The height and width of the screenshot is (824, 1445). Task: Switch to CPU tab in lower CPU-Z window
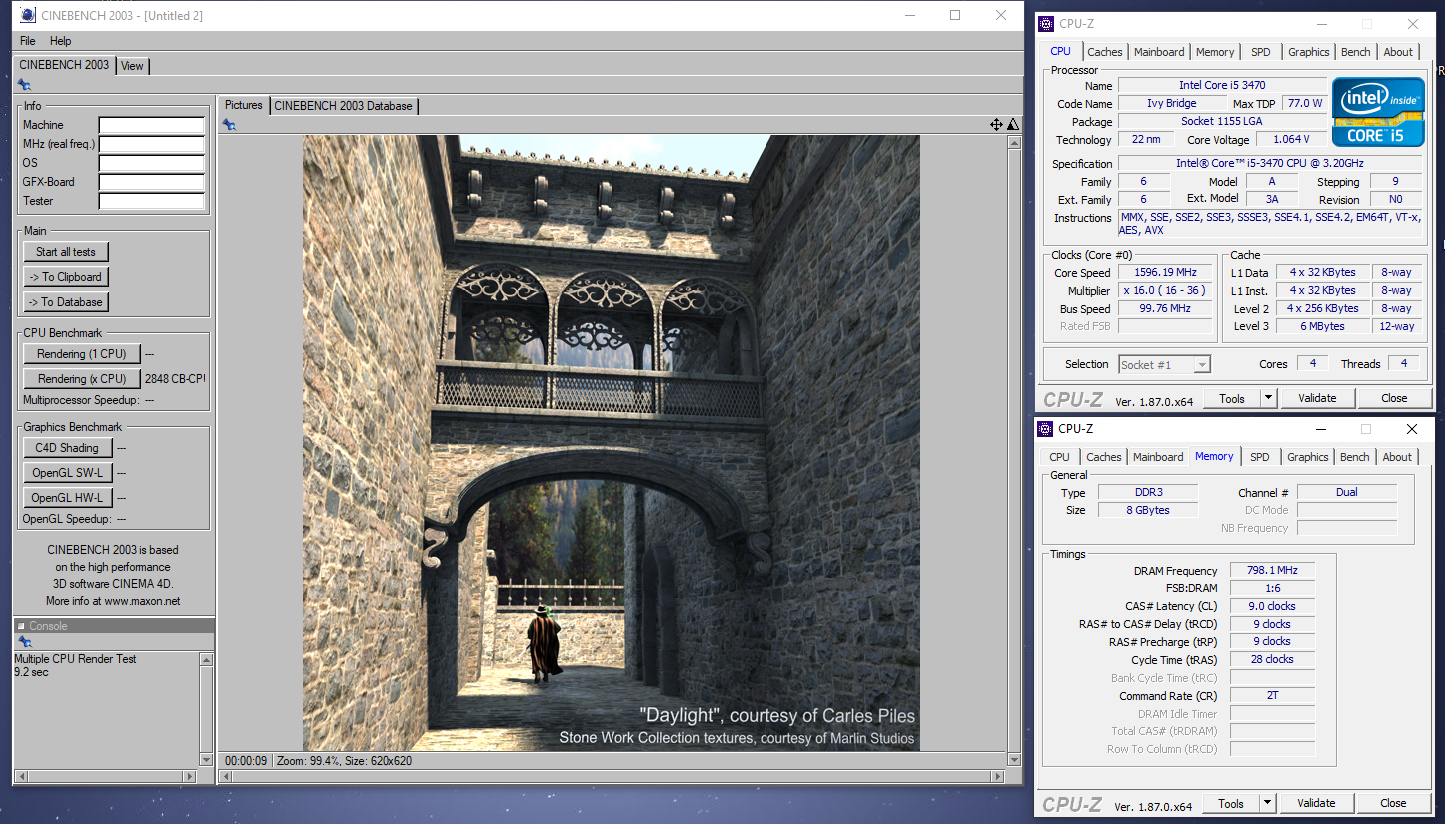click(x=1060, y=457)
